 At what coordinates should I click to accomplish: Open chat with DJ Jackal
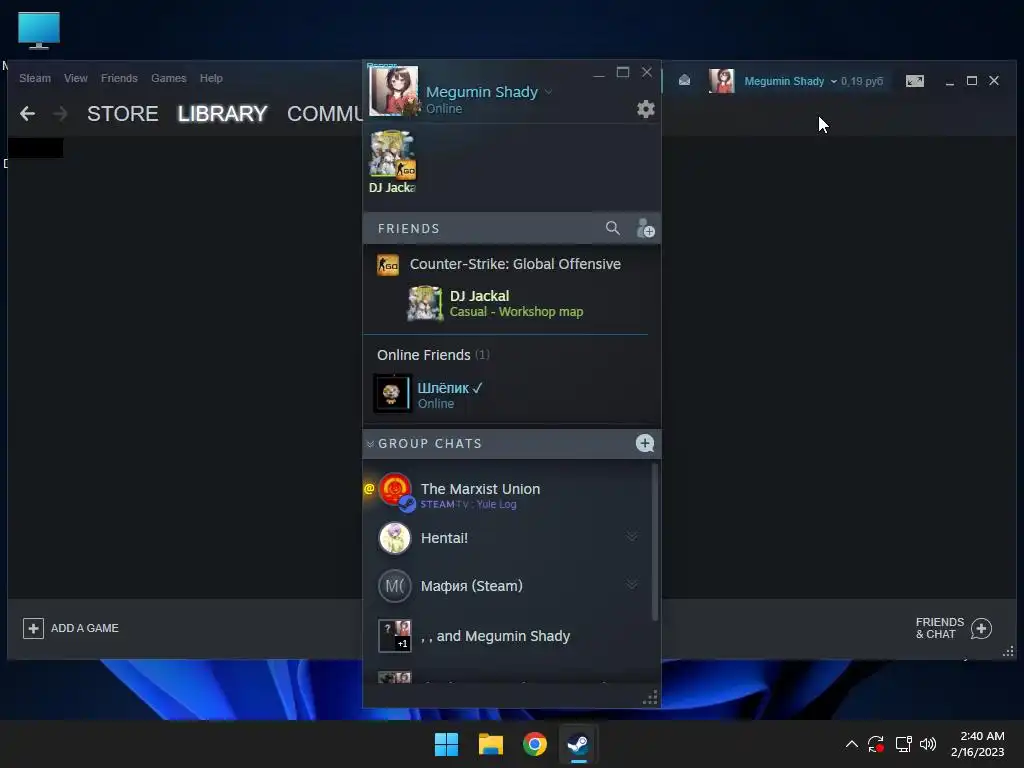pyautogui.click(x=511, y=304)
